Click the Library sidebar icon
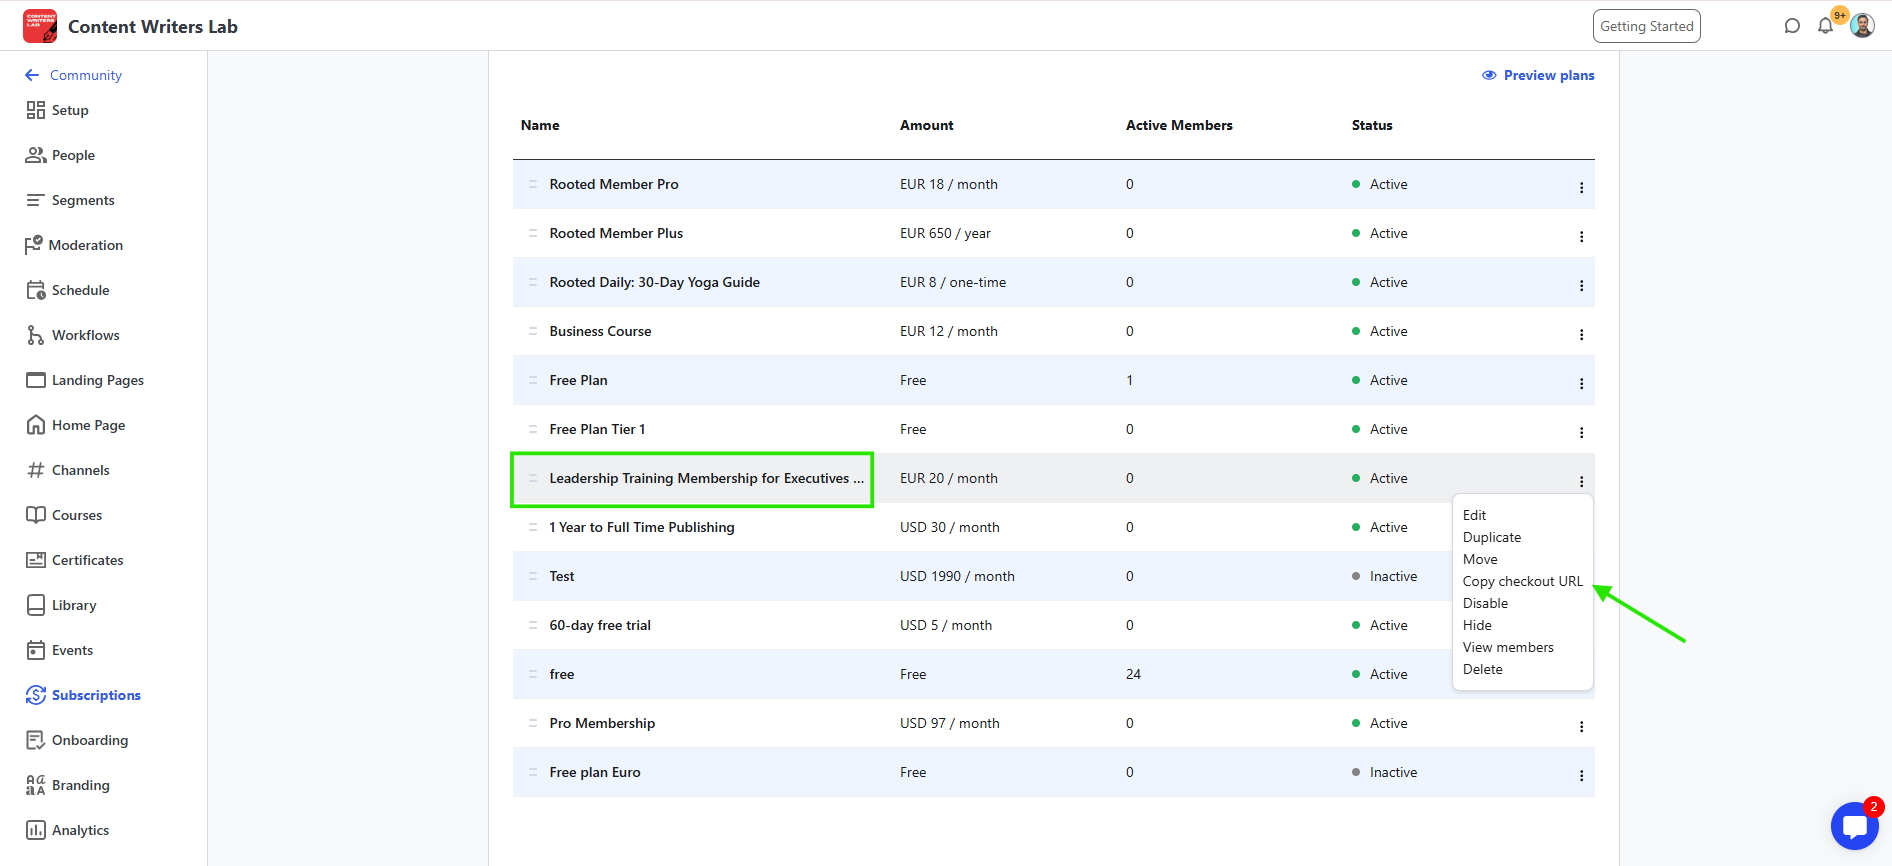The image size is (1892, 866). coord(36,605)
